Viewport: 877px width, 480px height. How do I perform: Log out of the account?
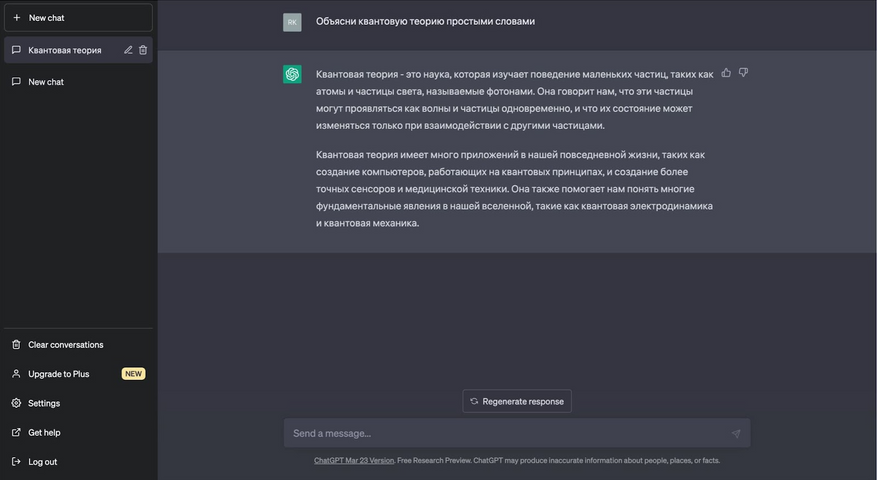point(78,462)
